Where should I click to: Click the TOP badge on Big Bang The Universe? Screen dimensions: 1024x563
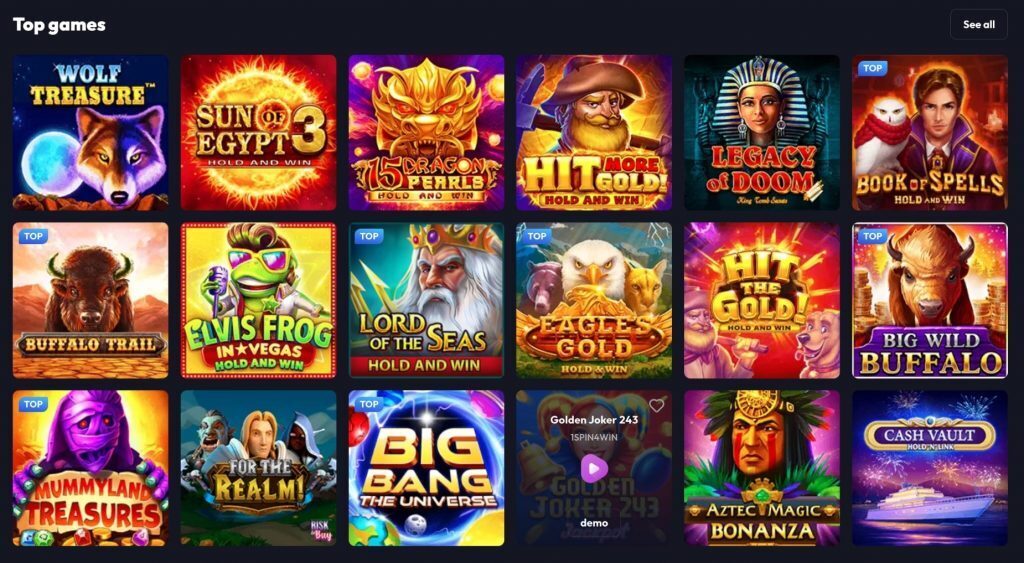point(369,404)
